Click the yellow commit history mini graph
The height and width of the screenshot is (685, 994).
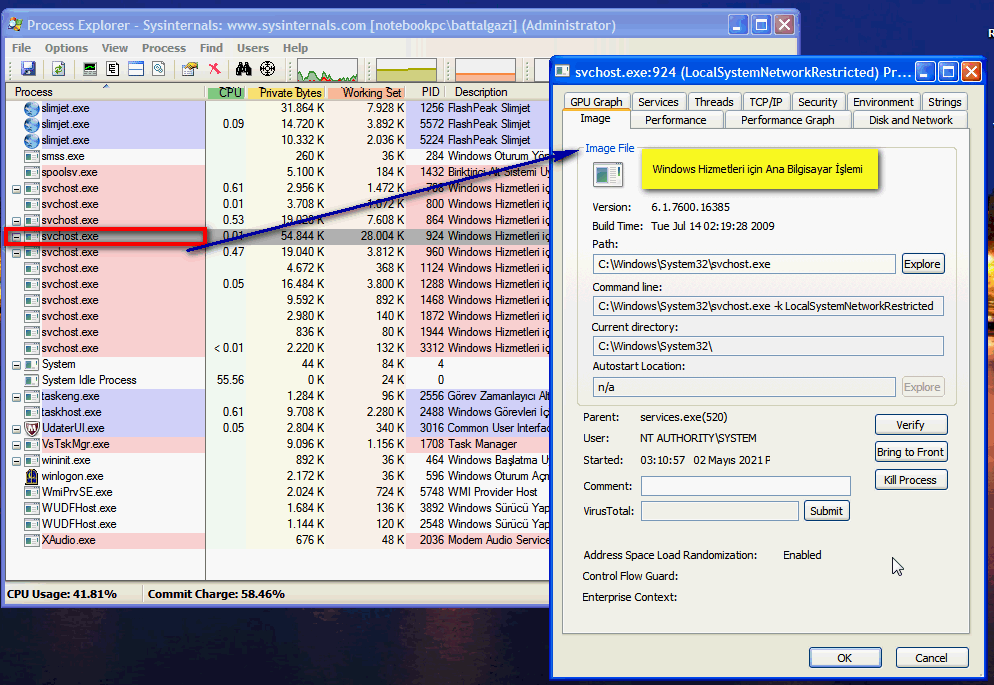point(406,70)
